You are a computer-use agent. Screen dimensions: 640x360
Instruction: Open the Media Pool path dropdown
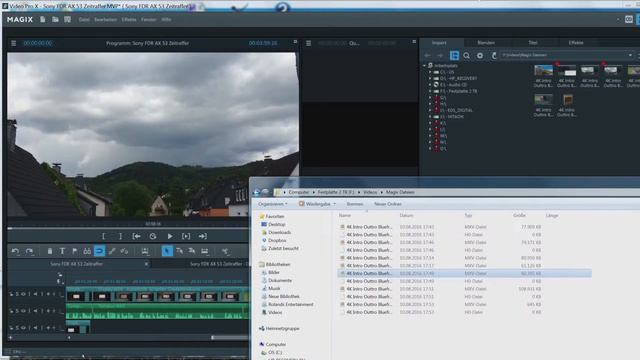pyautogui.click(x=630, y=55)
